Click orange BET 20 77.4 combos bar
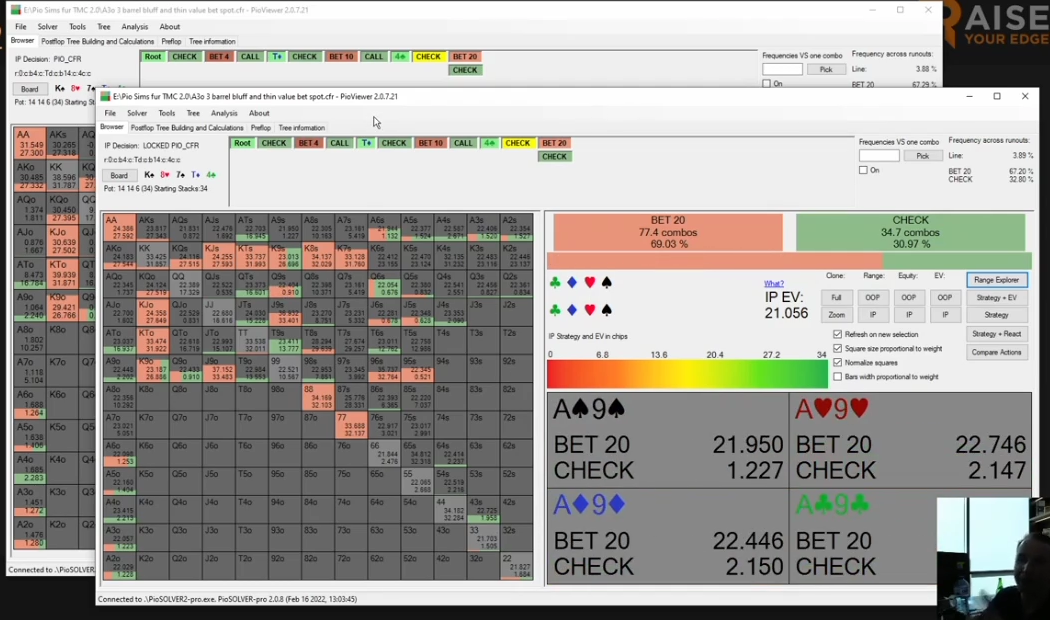Viewport: 1050px width, 620px height. tap(668, 232)
